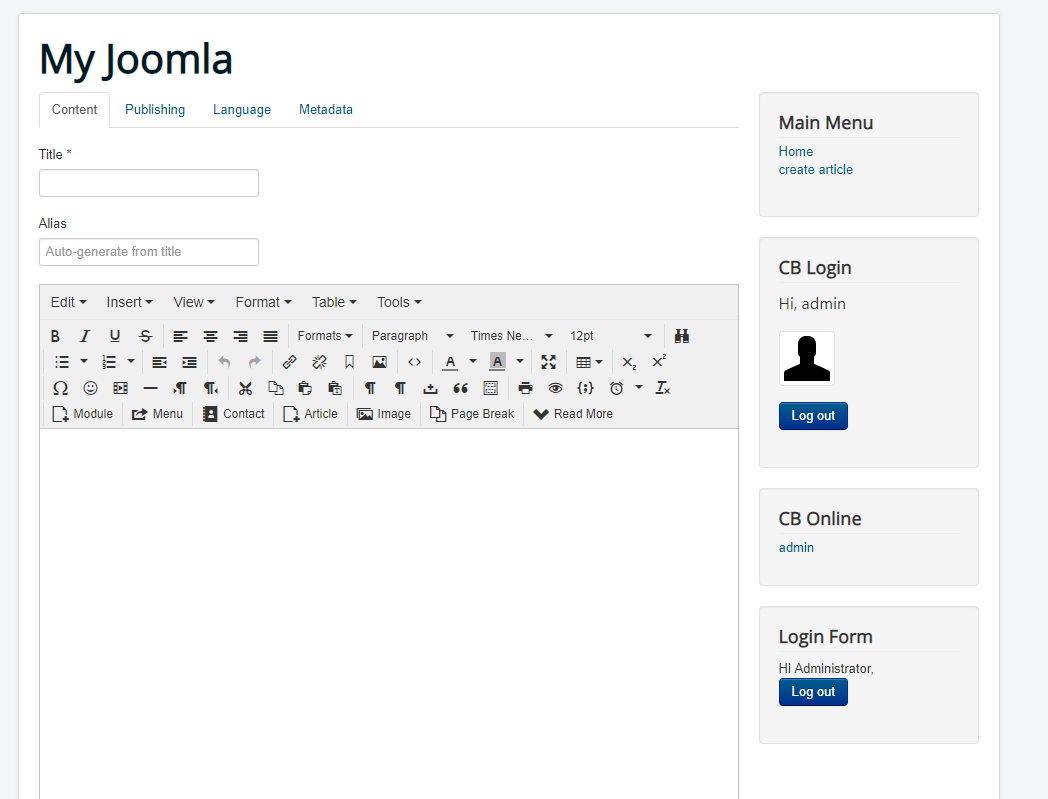Click the Title input field

pos(149,183)
